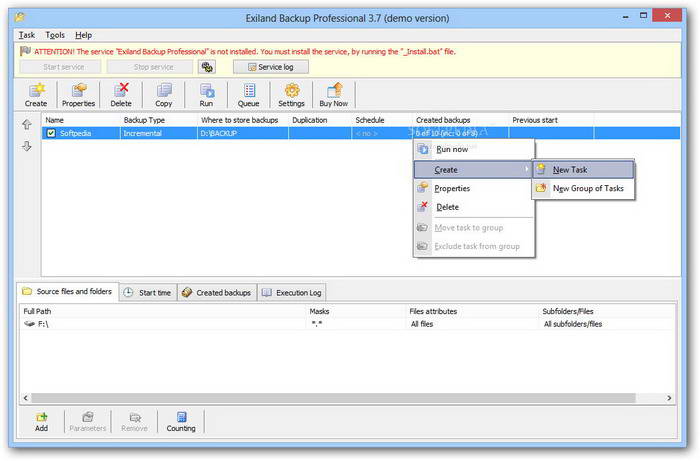Screen dimensions: 700x461
Task: Click the All files attribute cell
Action: 422,324
